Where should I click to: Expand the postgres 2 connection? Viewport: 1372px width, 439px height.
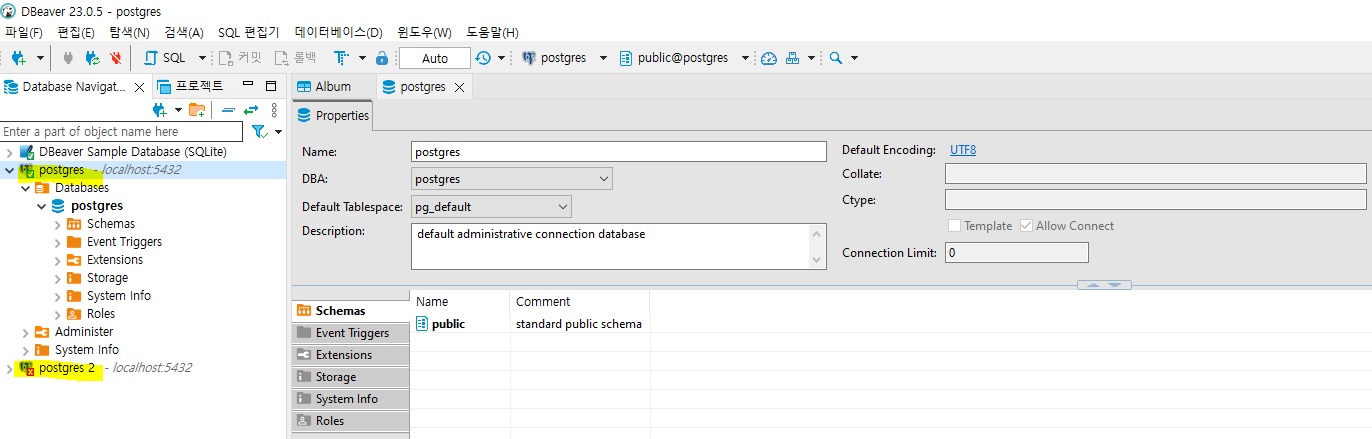[x=10, y=368]
